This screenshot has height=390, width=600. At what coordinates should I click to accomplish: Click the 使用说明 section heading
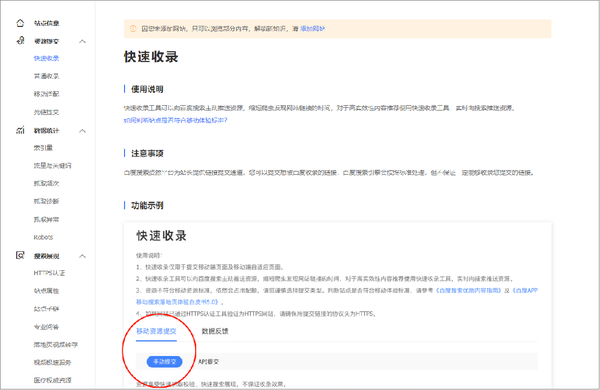[147, 89]
